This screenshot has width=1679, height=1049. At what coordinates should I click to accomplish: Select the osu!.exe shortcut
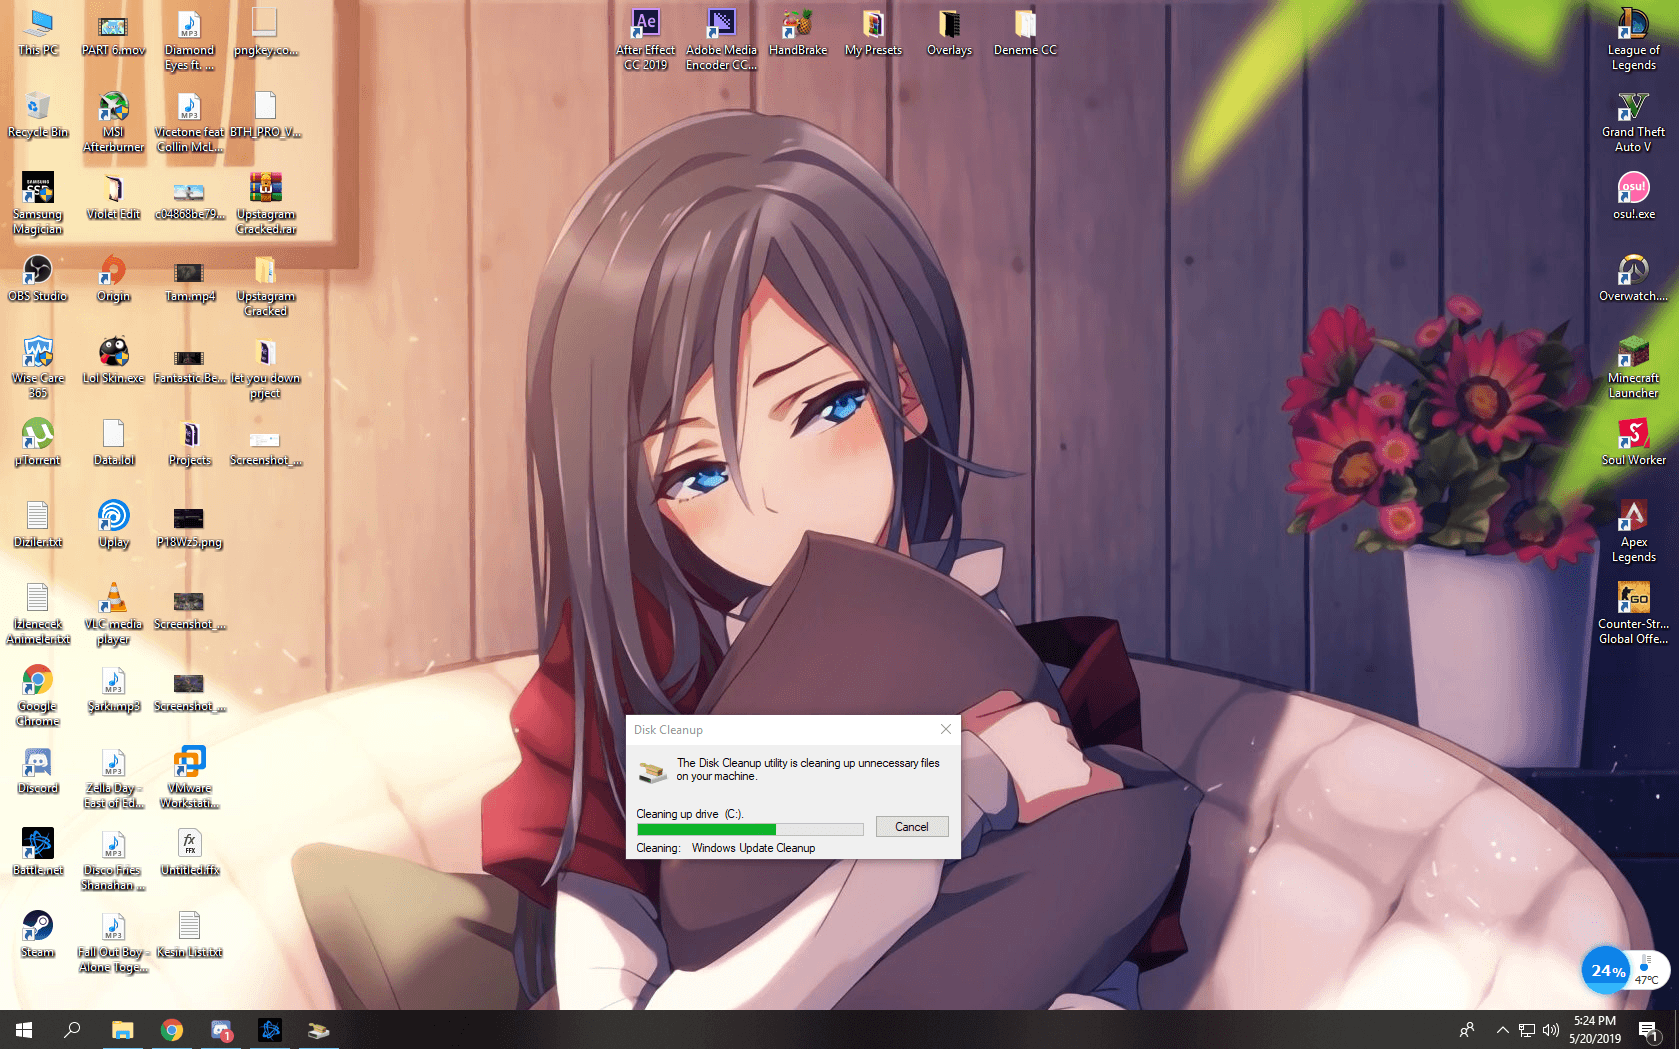click(1633, 197)
